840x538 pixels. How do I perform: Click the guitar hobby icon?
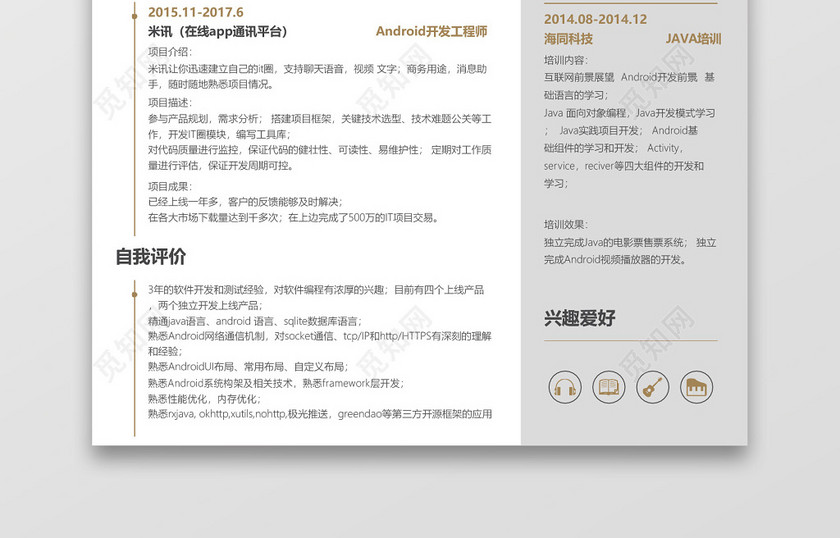point(652,387)
